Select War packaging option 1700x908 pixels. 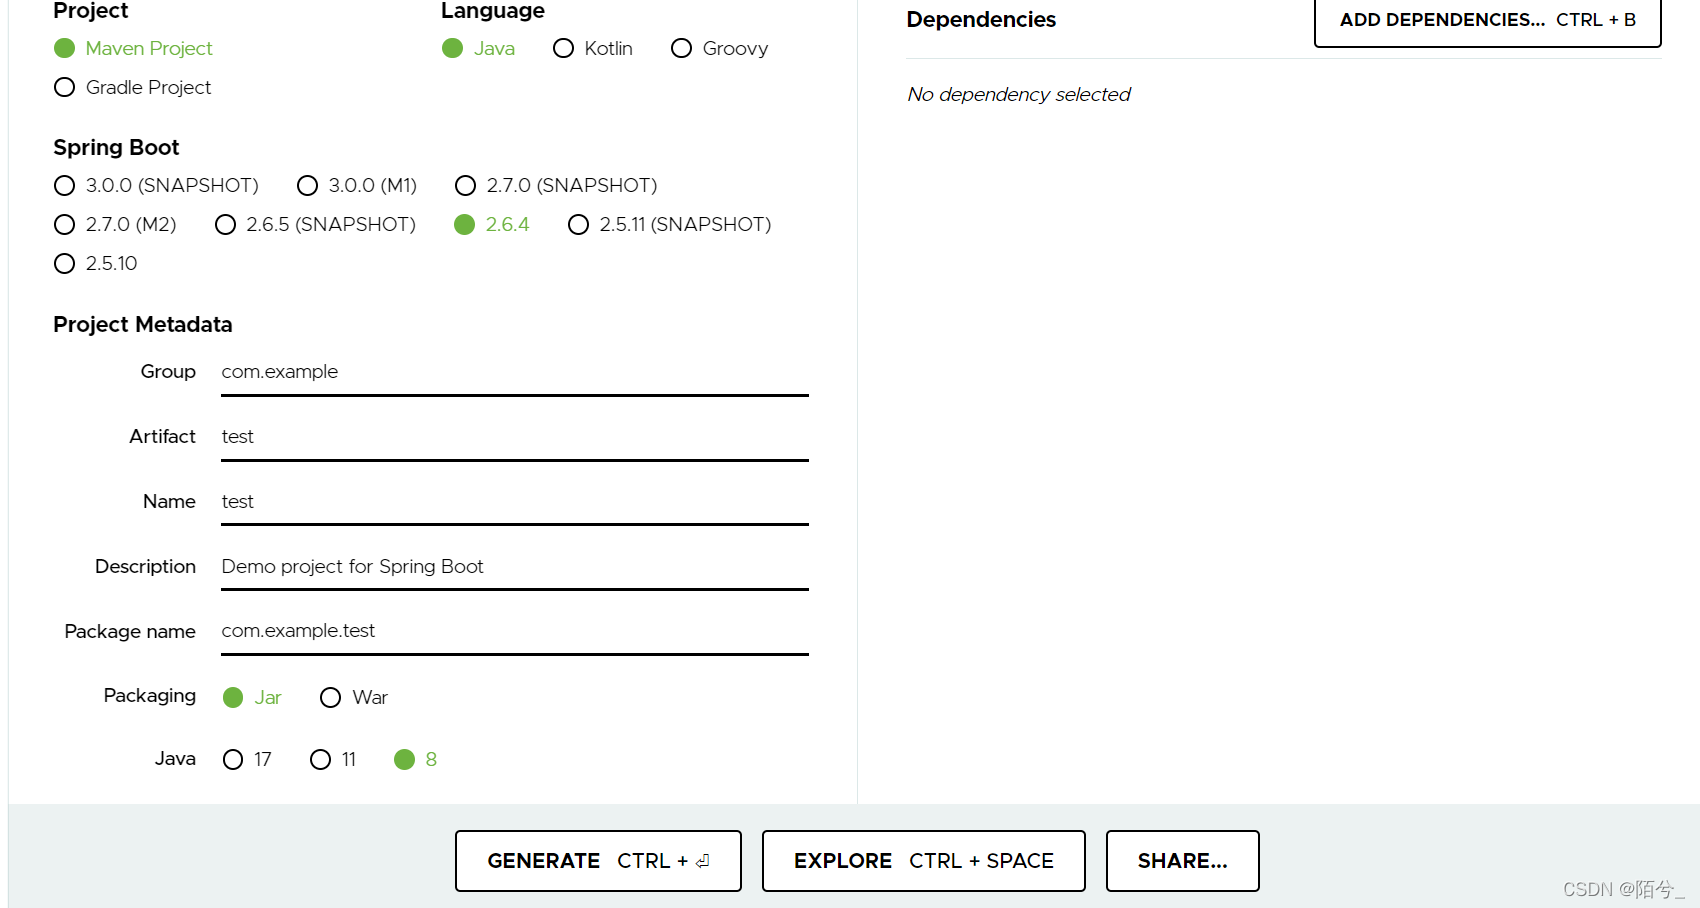coord(354,697)
